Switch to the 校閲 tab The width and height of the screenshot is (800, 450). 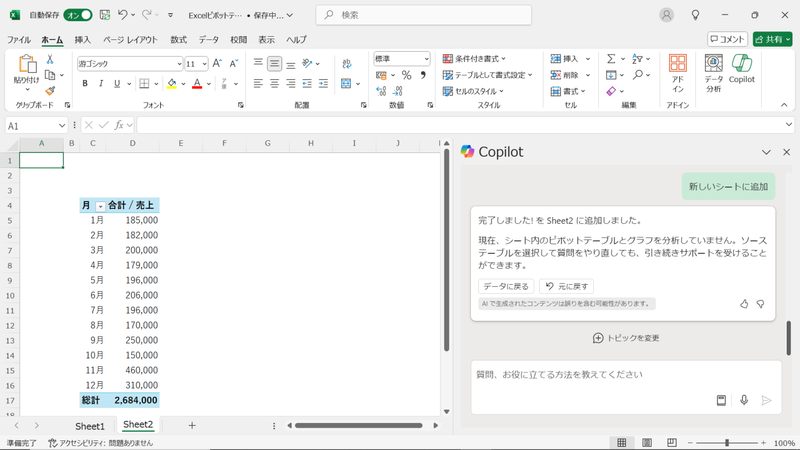tap(238, 40)
